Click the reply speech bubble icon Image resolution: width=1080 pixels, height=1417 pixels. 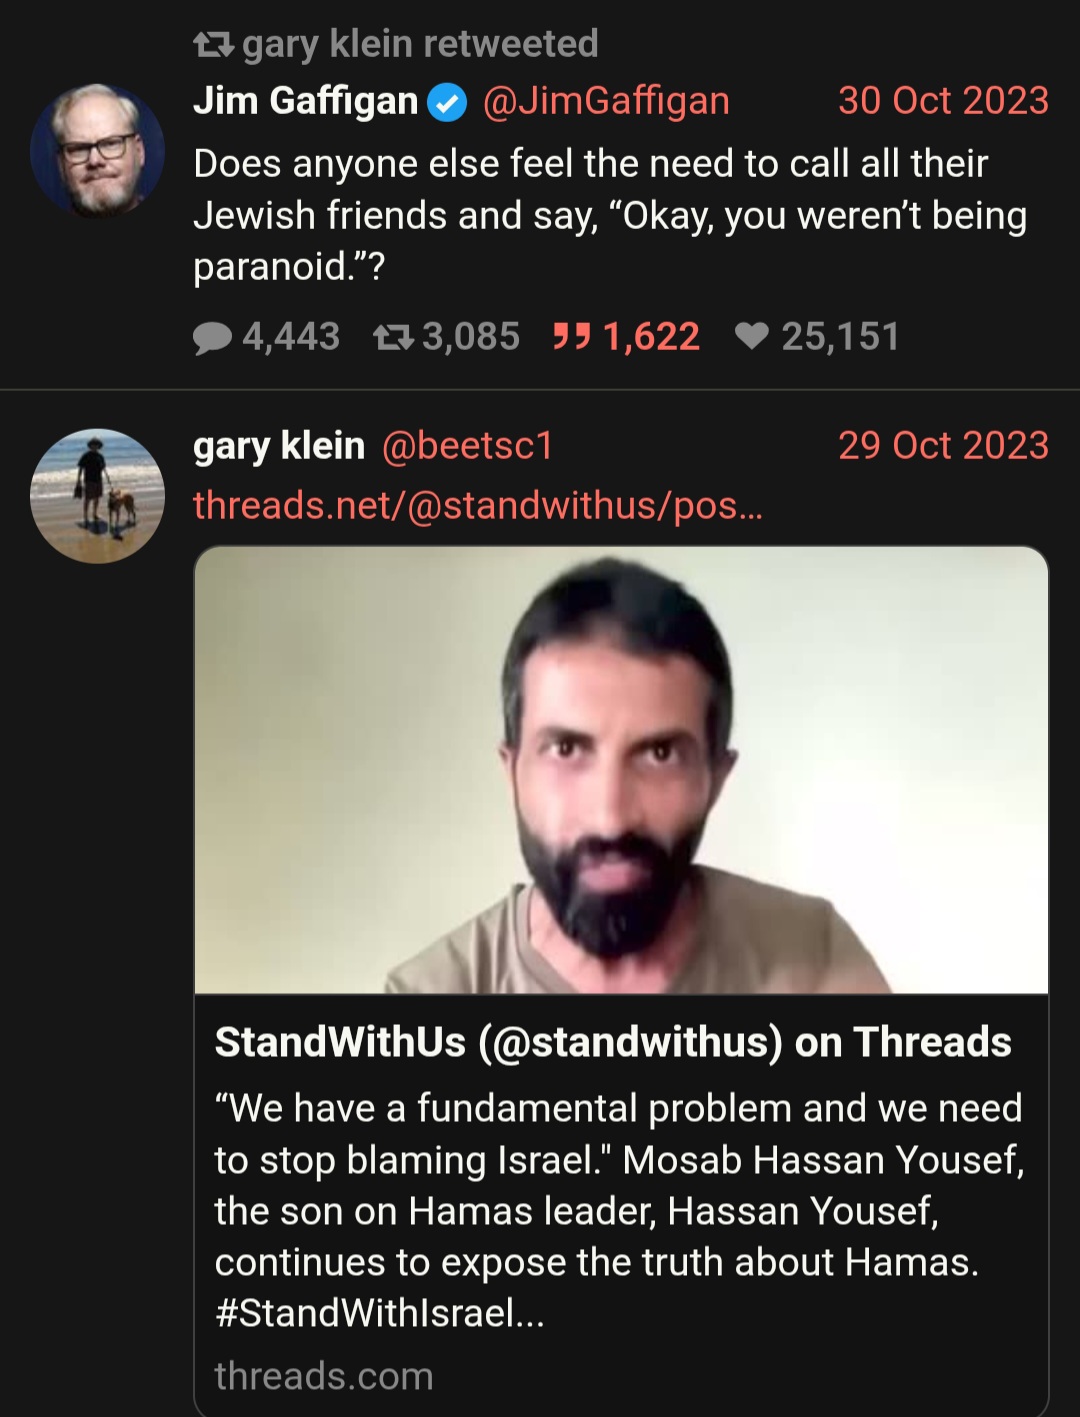click(212, 338)
